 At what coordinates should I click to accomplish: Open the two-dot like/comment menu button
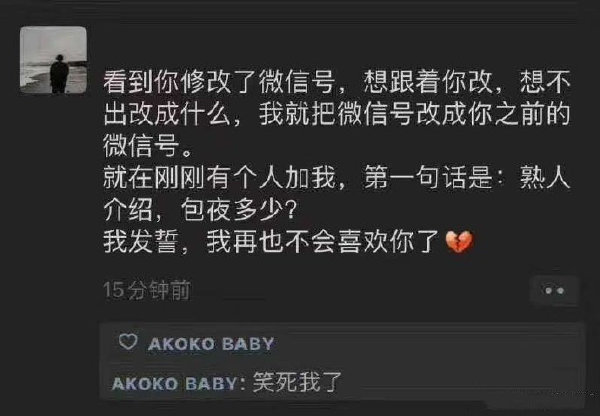(x=554, y=291)
